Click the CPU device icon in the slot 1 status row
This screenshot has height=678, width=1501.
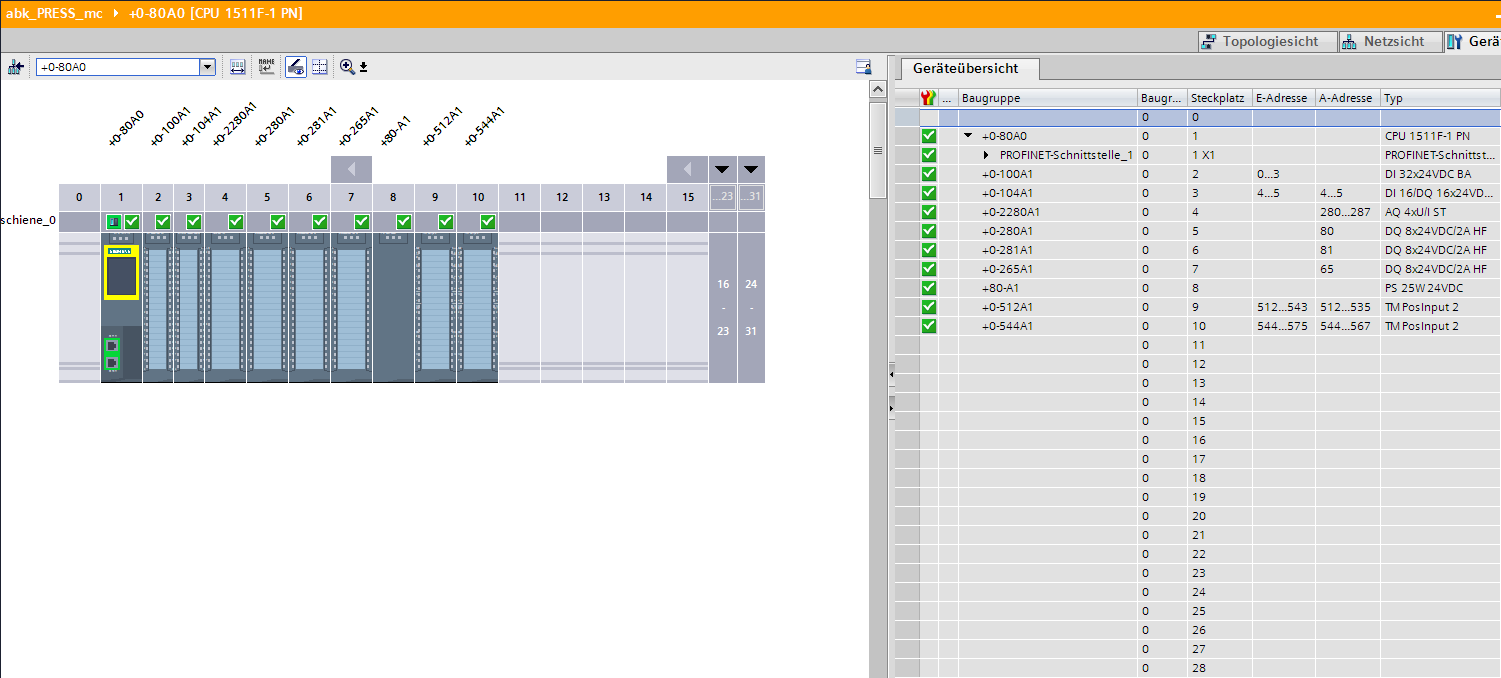tap(114, 222)
